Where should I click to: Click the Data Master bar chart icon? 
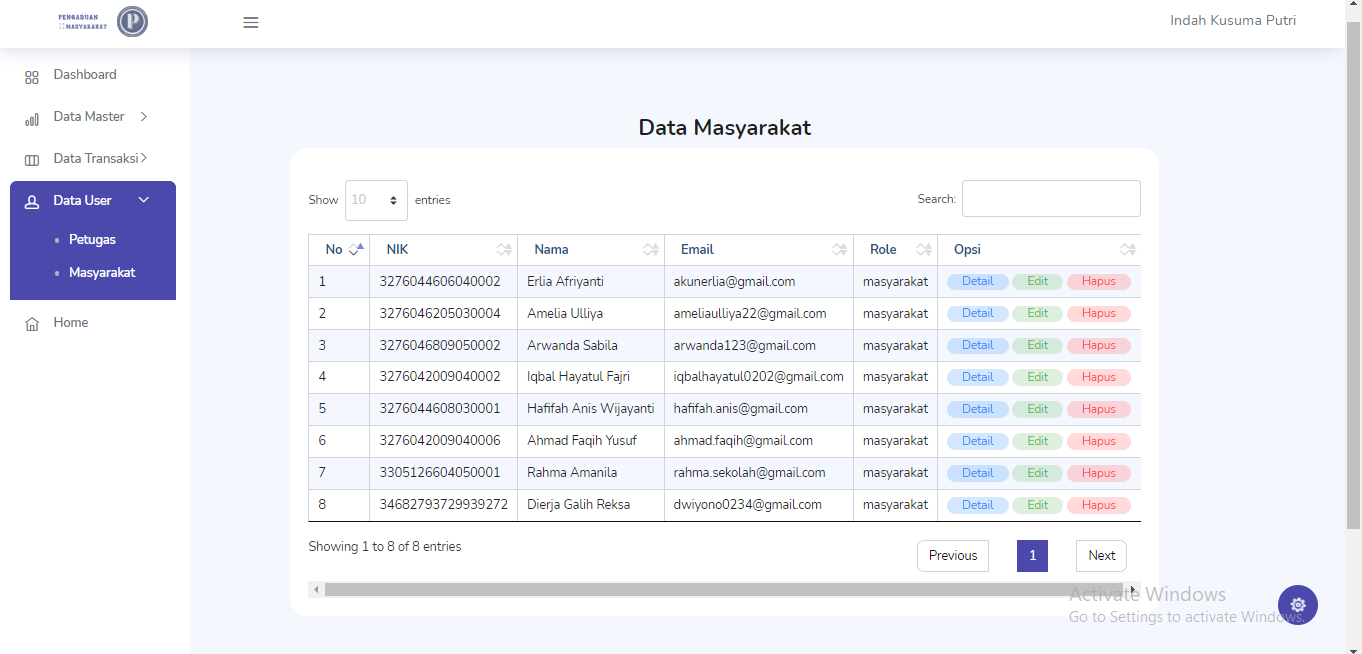32,119
